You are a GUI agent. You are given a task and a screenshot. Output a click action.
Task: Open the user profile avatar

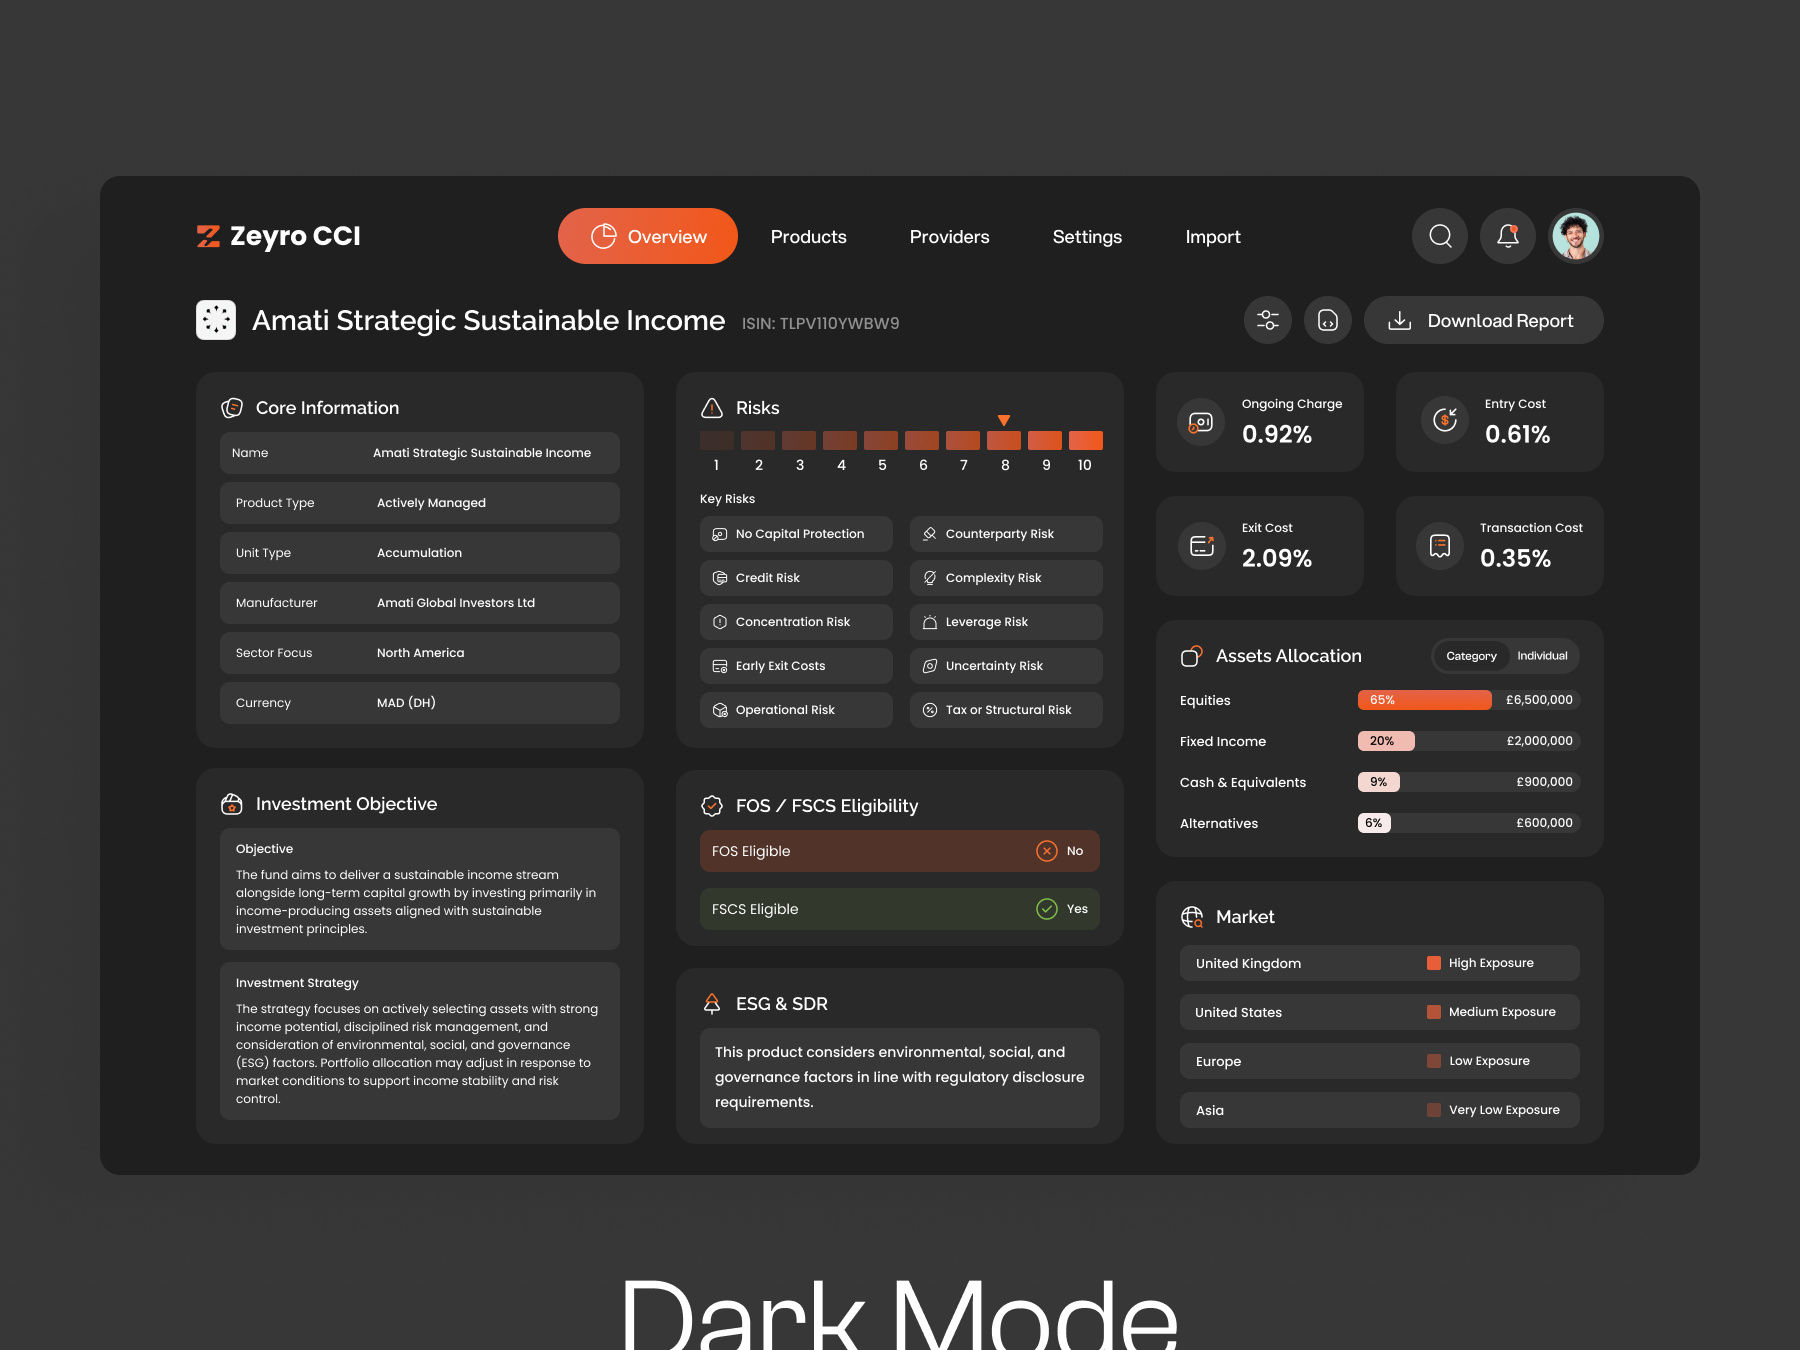1575,236
